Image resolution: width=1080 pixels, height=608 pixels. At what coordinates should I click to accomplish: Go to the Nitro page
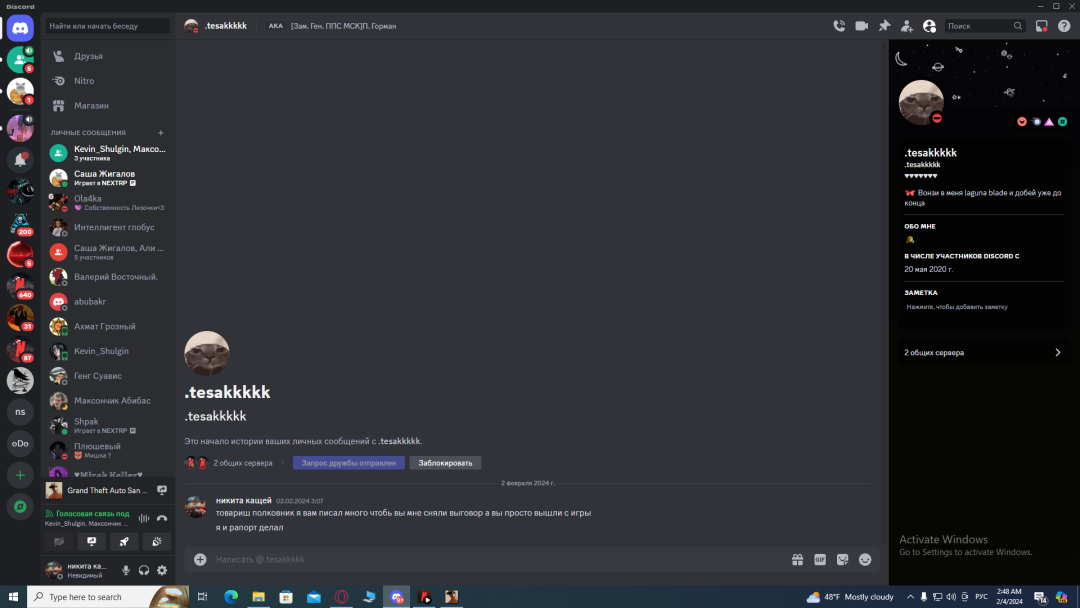[84, 81]
